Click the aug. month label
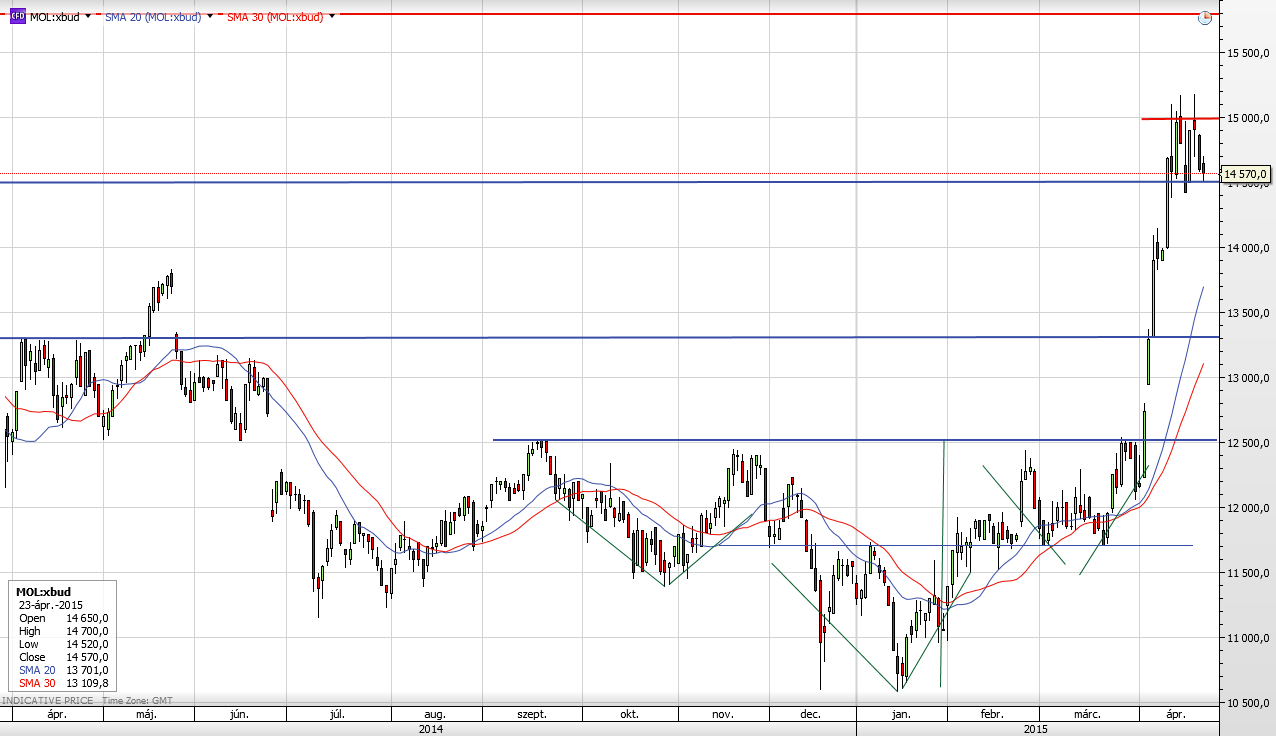Viewport: 1276px width, 736px height. [x=434, y=715]
